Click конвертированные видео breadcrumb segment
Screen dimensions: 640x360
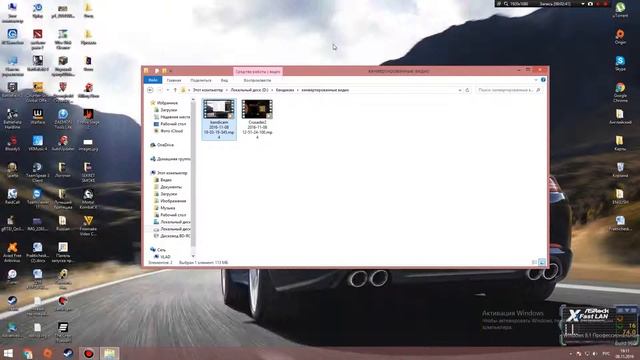pyautogui.click(x=325, y=90)
